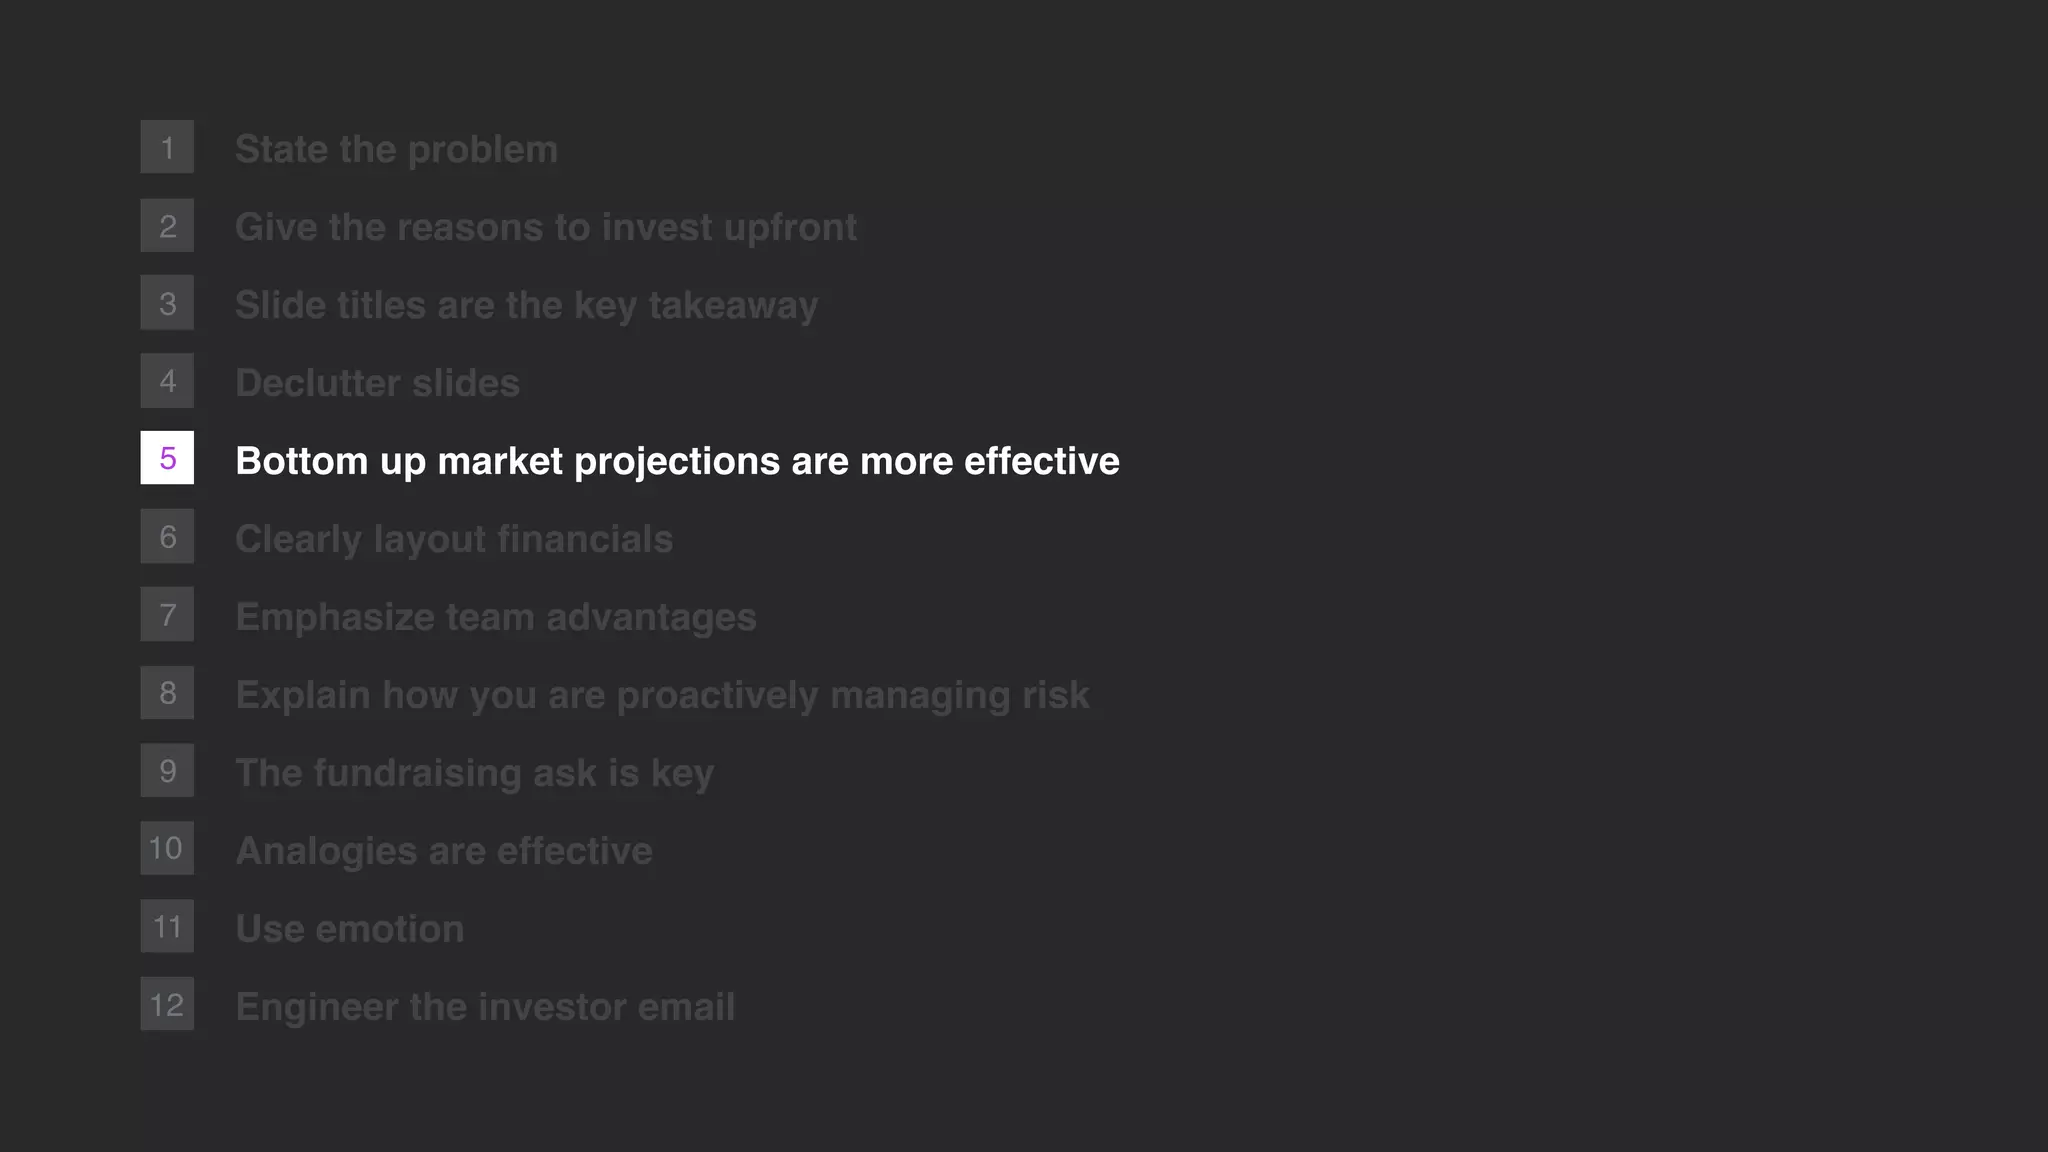Click the number 4 box
This screenshot has height=1152, width=2048.
[167, 381]
